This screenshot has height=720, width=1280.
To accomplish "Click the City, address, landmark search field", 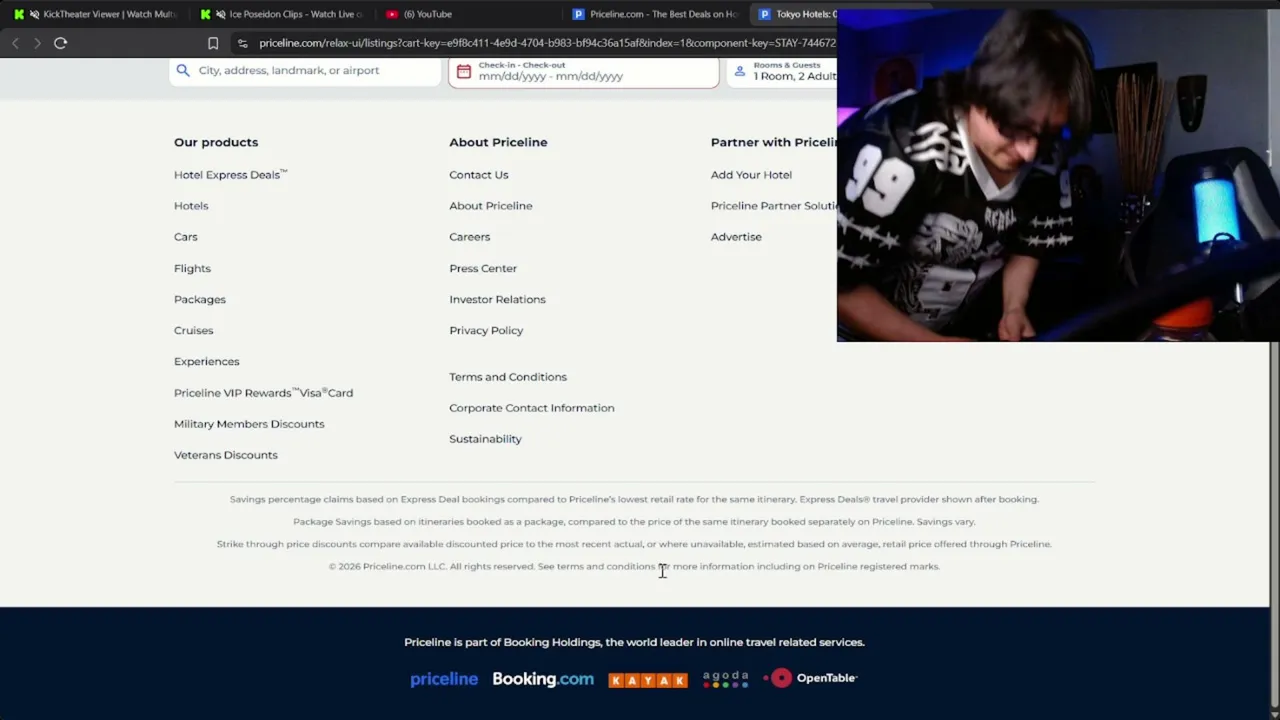I will (305, 71).
